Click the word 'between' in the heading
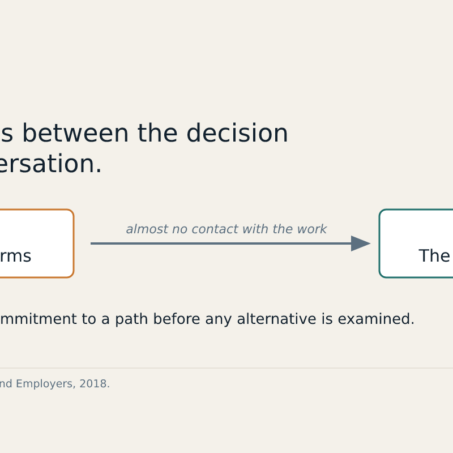This screenshot has width=453, height=453. point(75,133)
